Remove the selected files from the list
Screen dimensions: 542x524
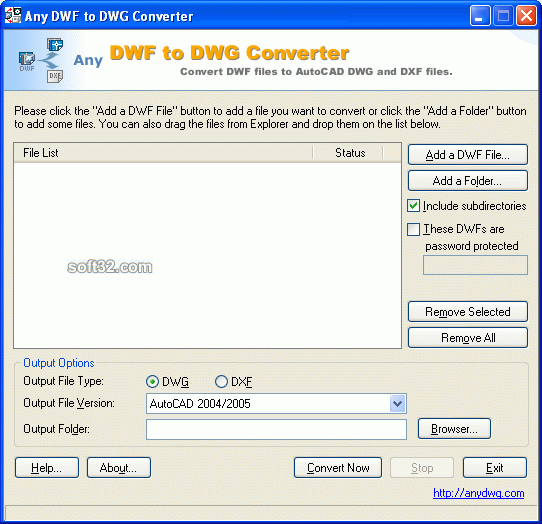(x=468, y=311)
